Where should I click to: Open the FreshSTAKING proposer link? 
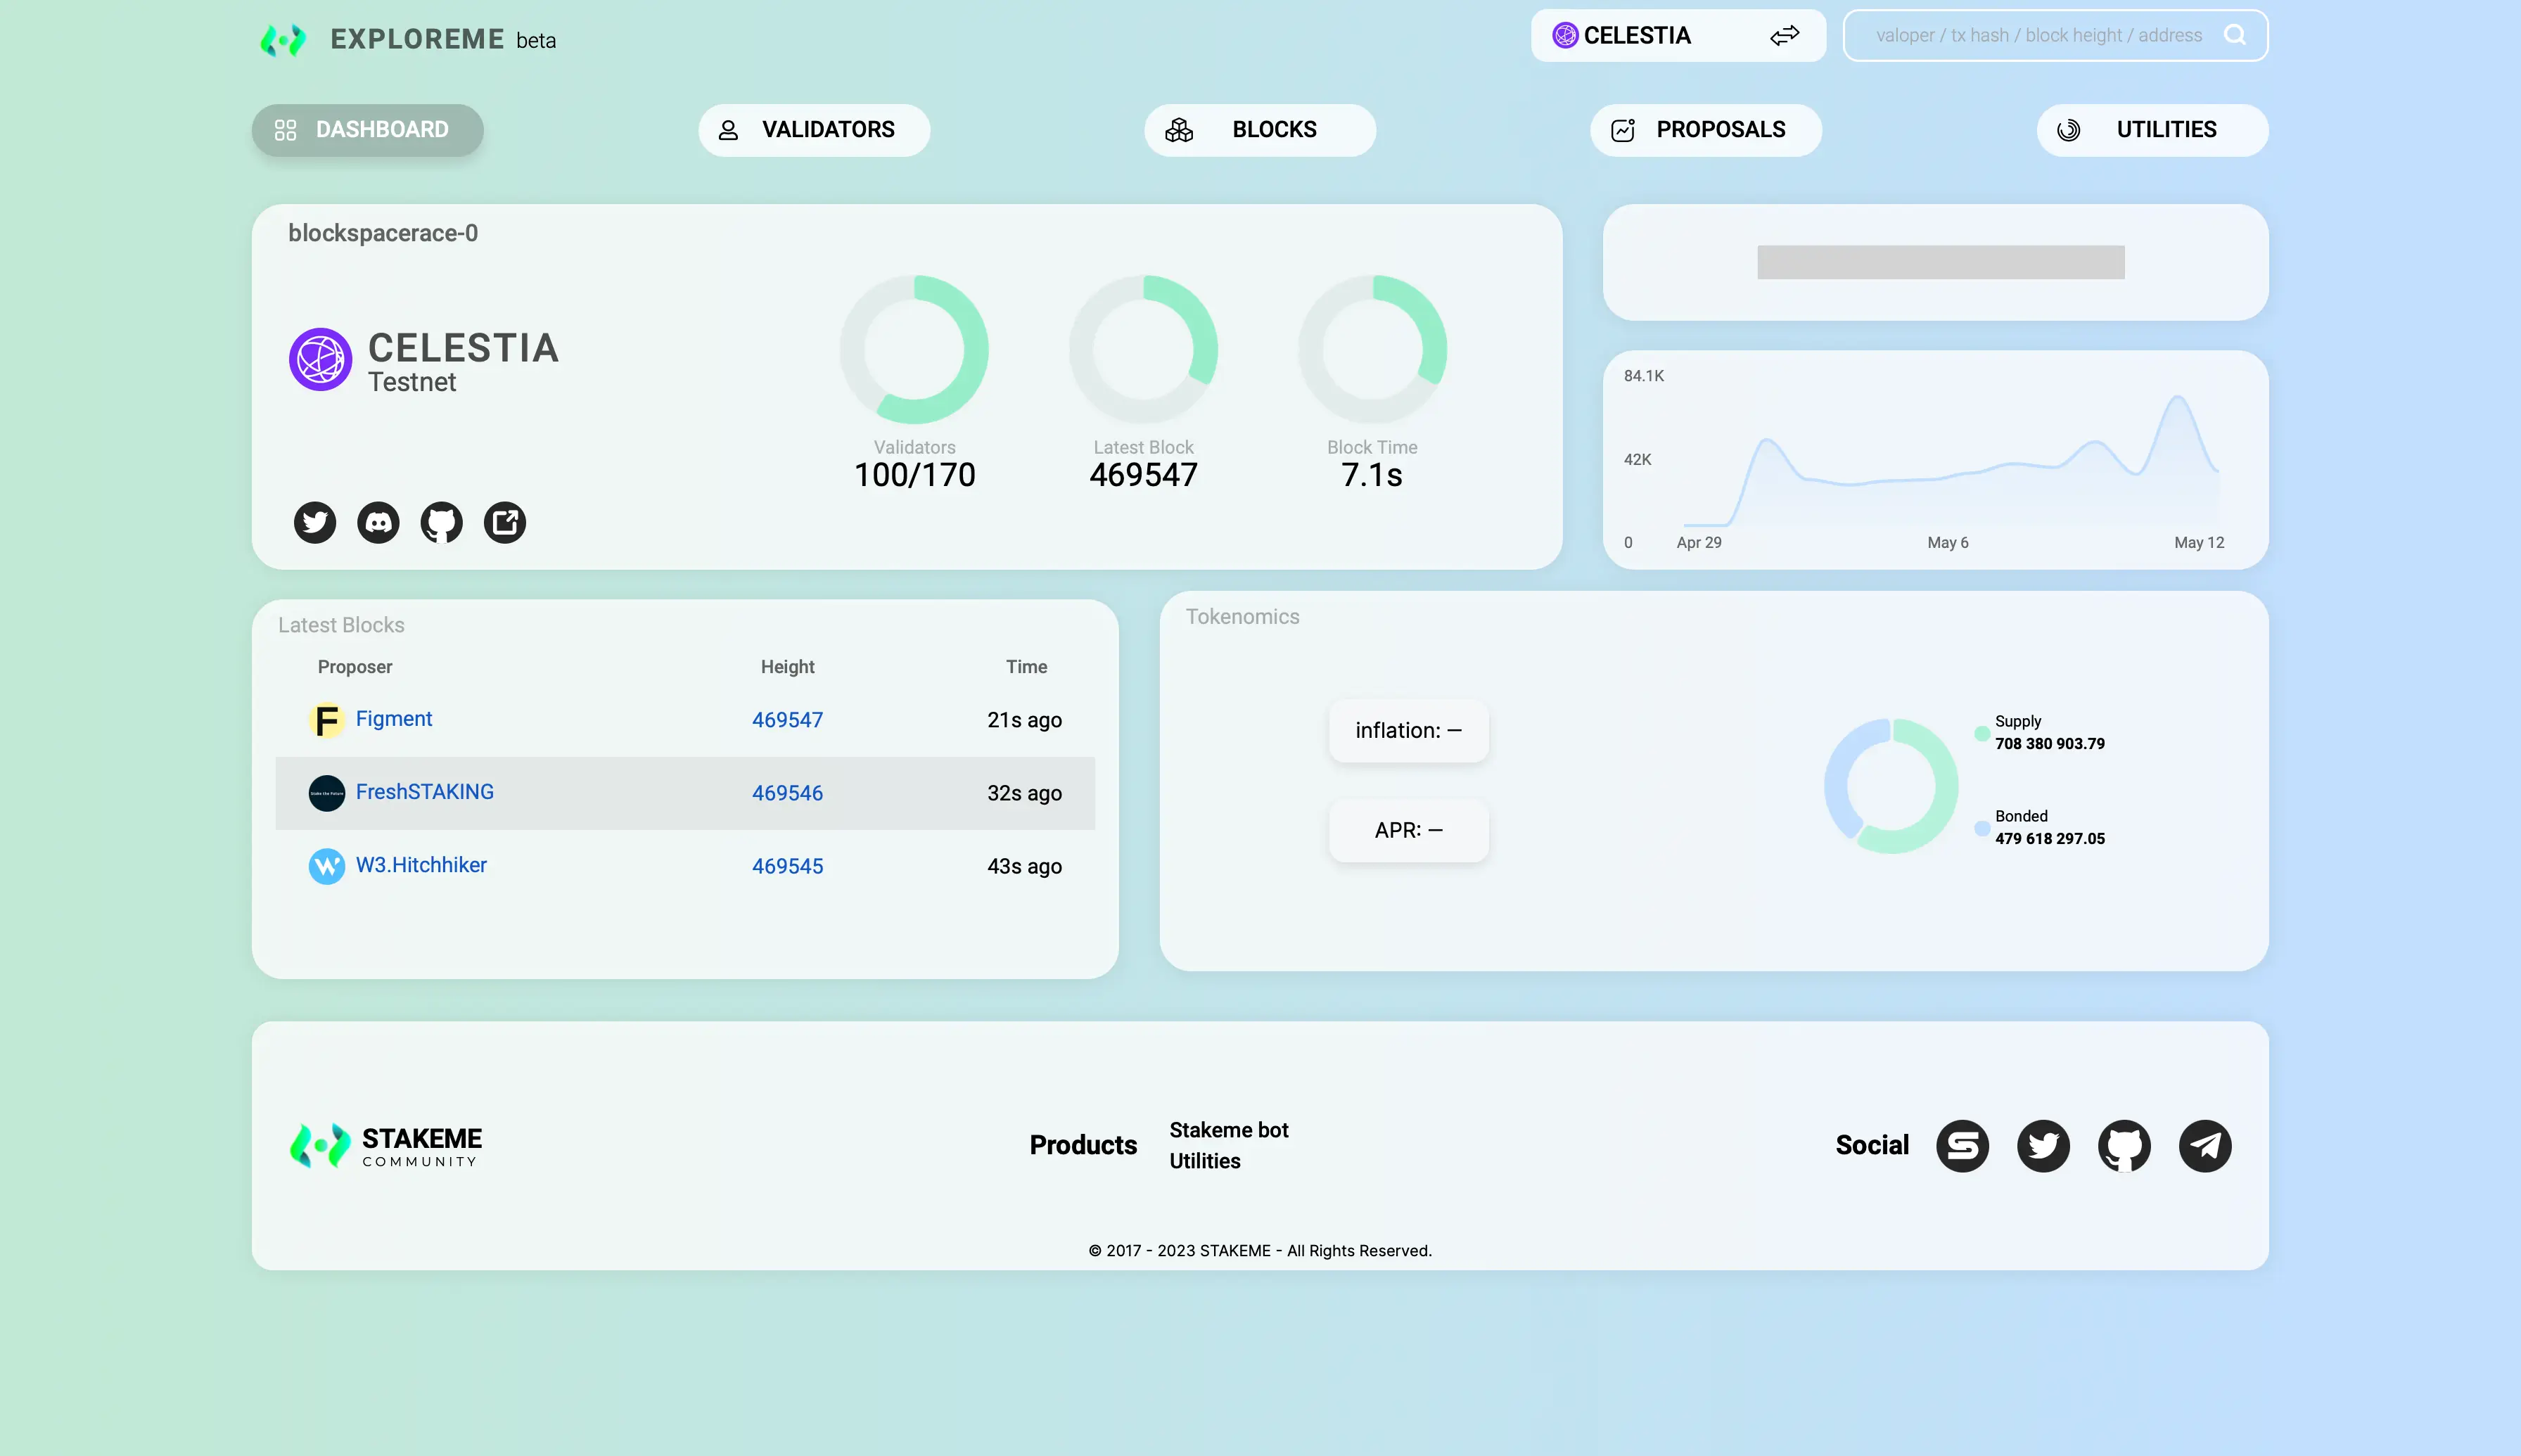pyautogui.click(x=425, y=792)
